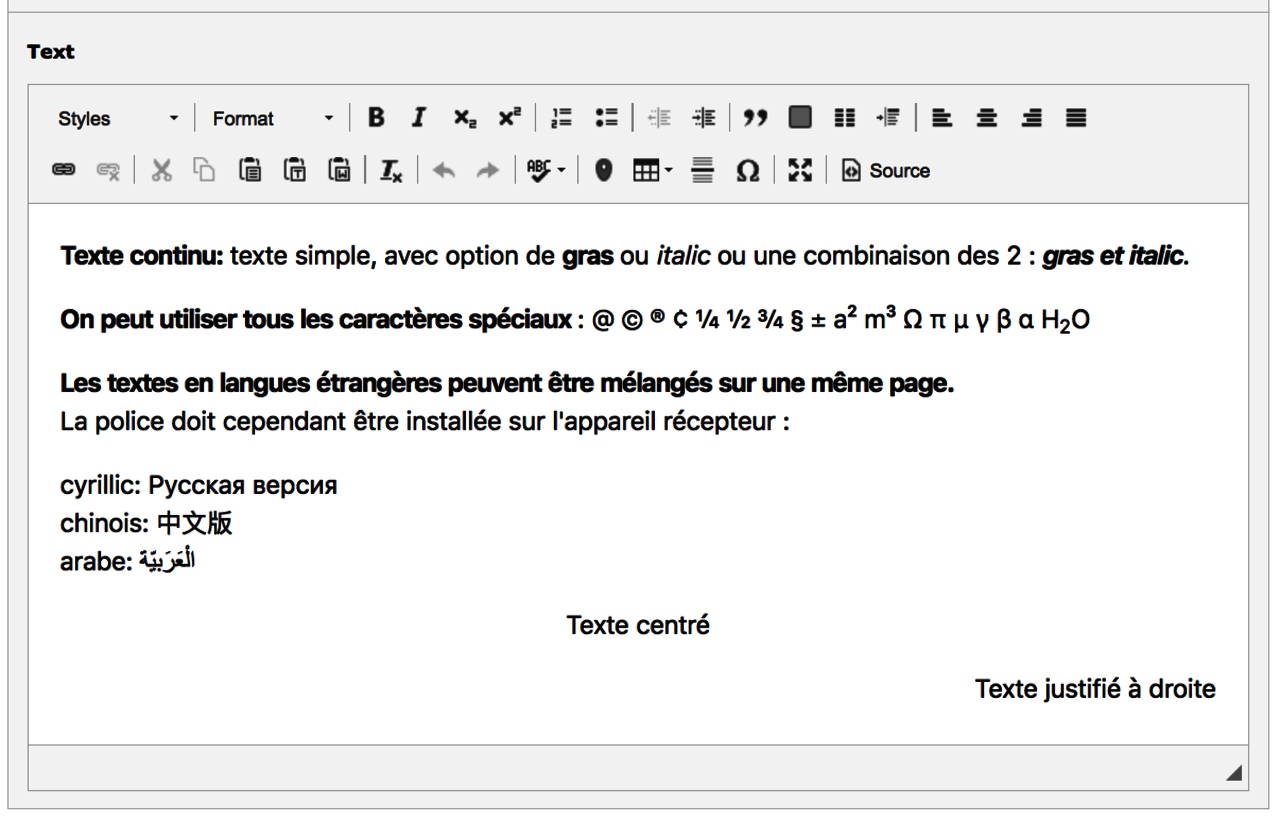Image resolution: width=1280 pixels, height=822 pixels.
Task: Toggle bold formatting
Action: (376, 119)
